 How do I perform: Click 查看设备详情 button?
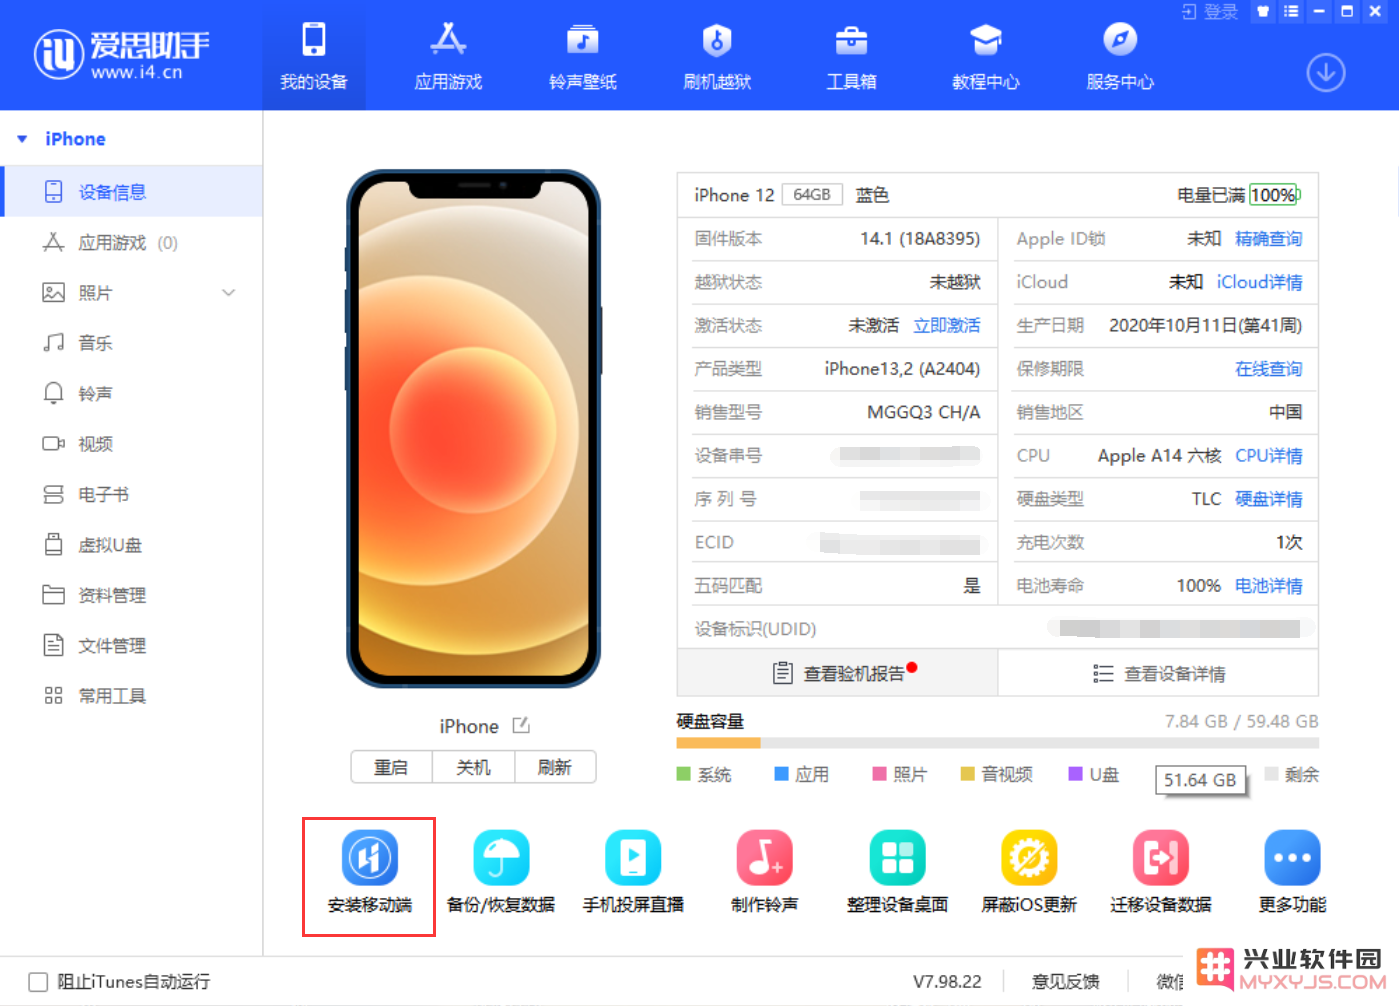(x=1158, y=673)
